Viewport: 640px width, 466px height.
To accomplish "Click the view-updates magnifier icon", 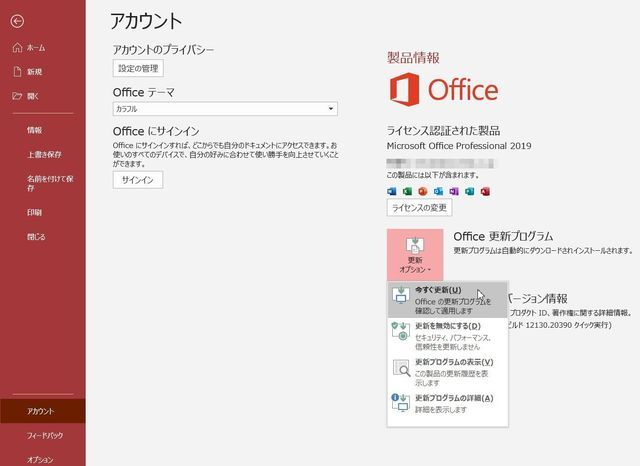I will (x=401, y=367).
